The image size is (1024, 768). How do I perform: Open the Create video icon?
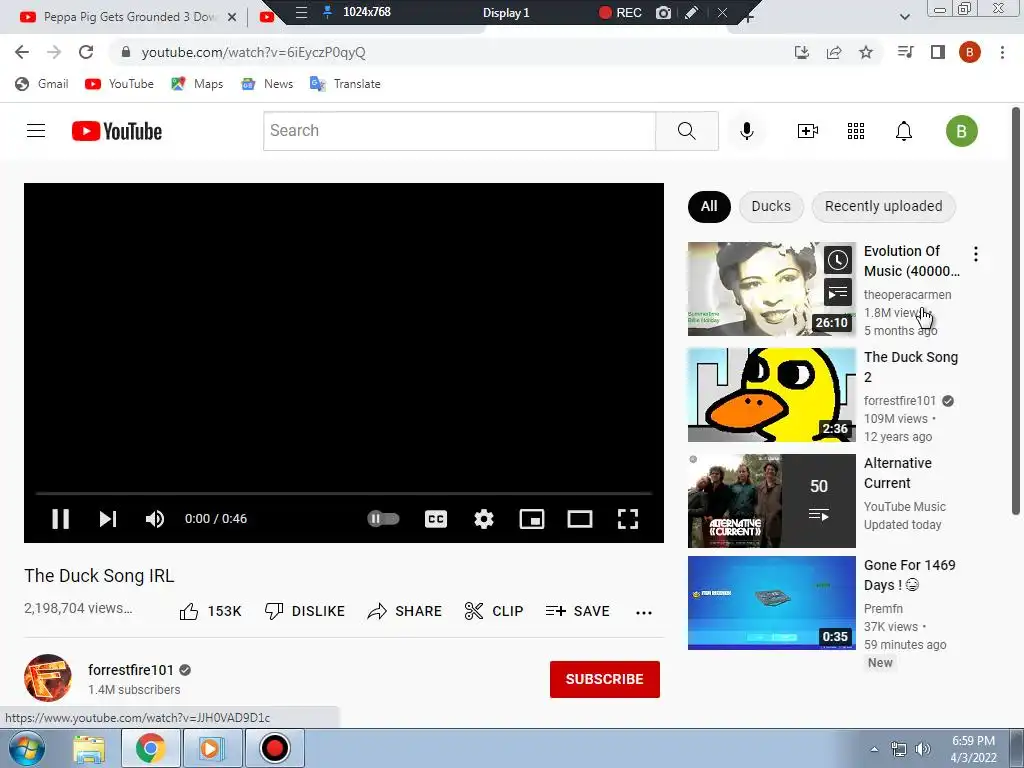(x=808, y=131)
